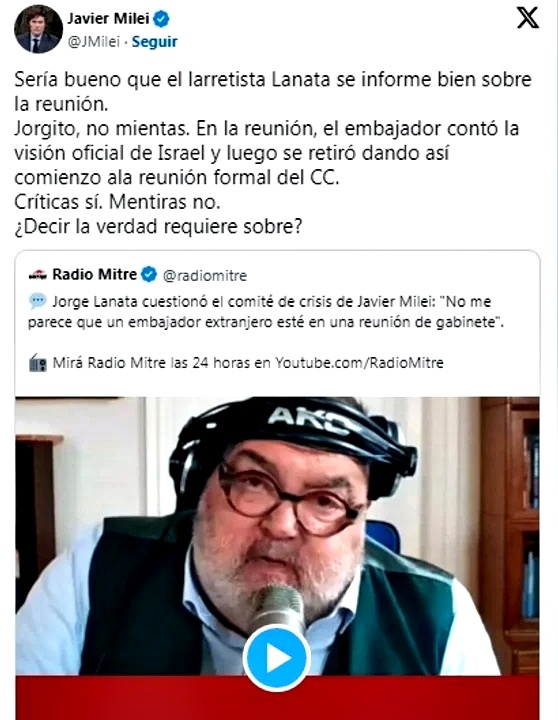Follow Javier Milei with Seguir
Viewport: 558px width, 720px height.
[154, 42]
